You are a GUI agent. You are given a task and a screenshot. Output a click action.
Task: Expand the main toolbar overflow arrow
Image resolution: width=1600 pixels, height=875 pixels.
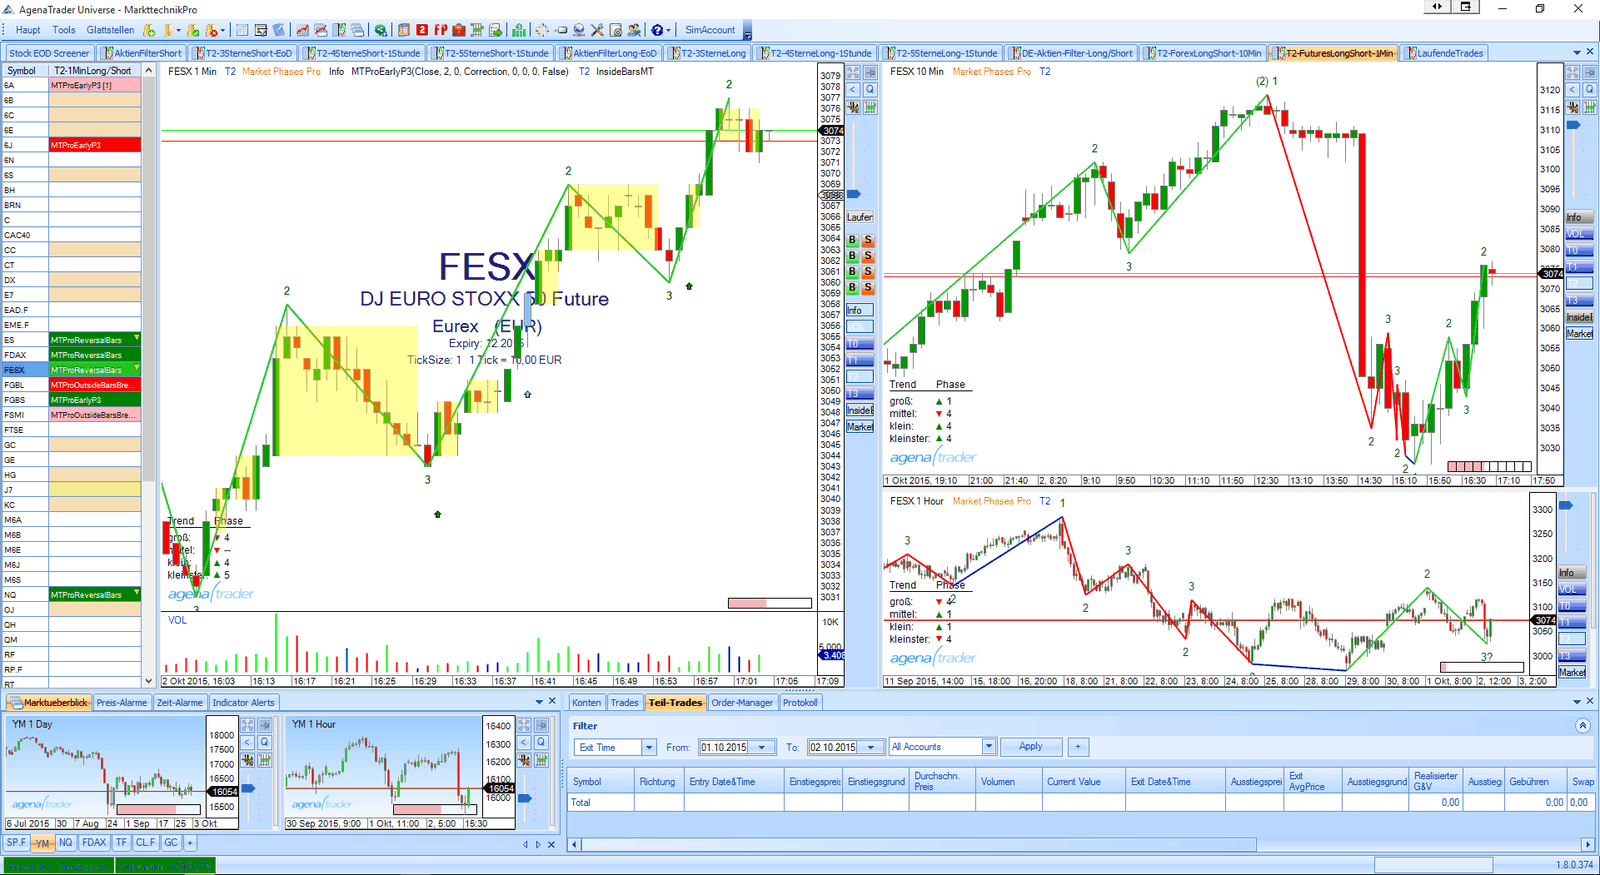coord(747,35)
